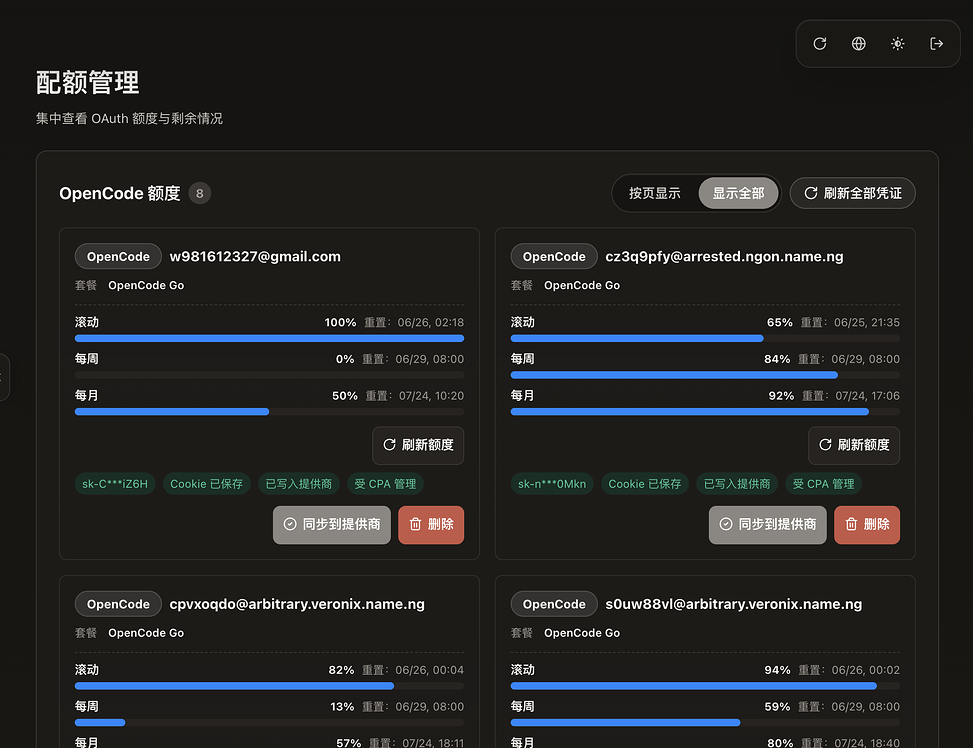The image size is (973, 748).
Task: Click reset time 07/24, 17:06
Action: tap(867, 395)
